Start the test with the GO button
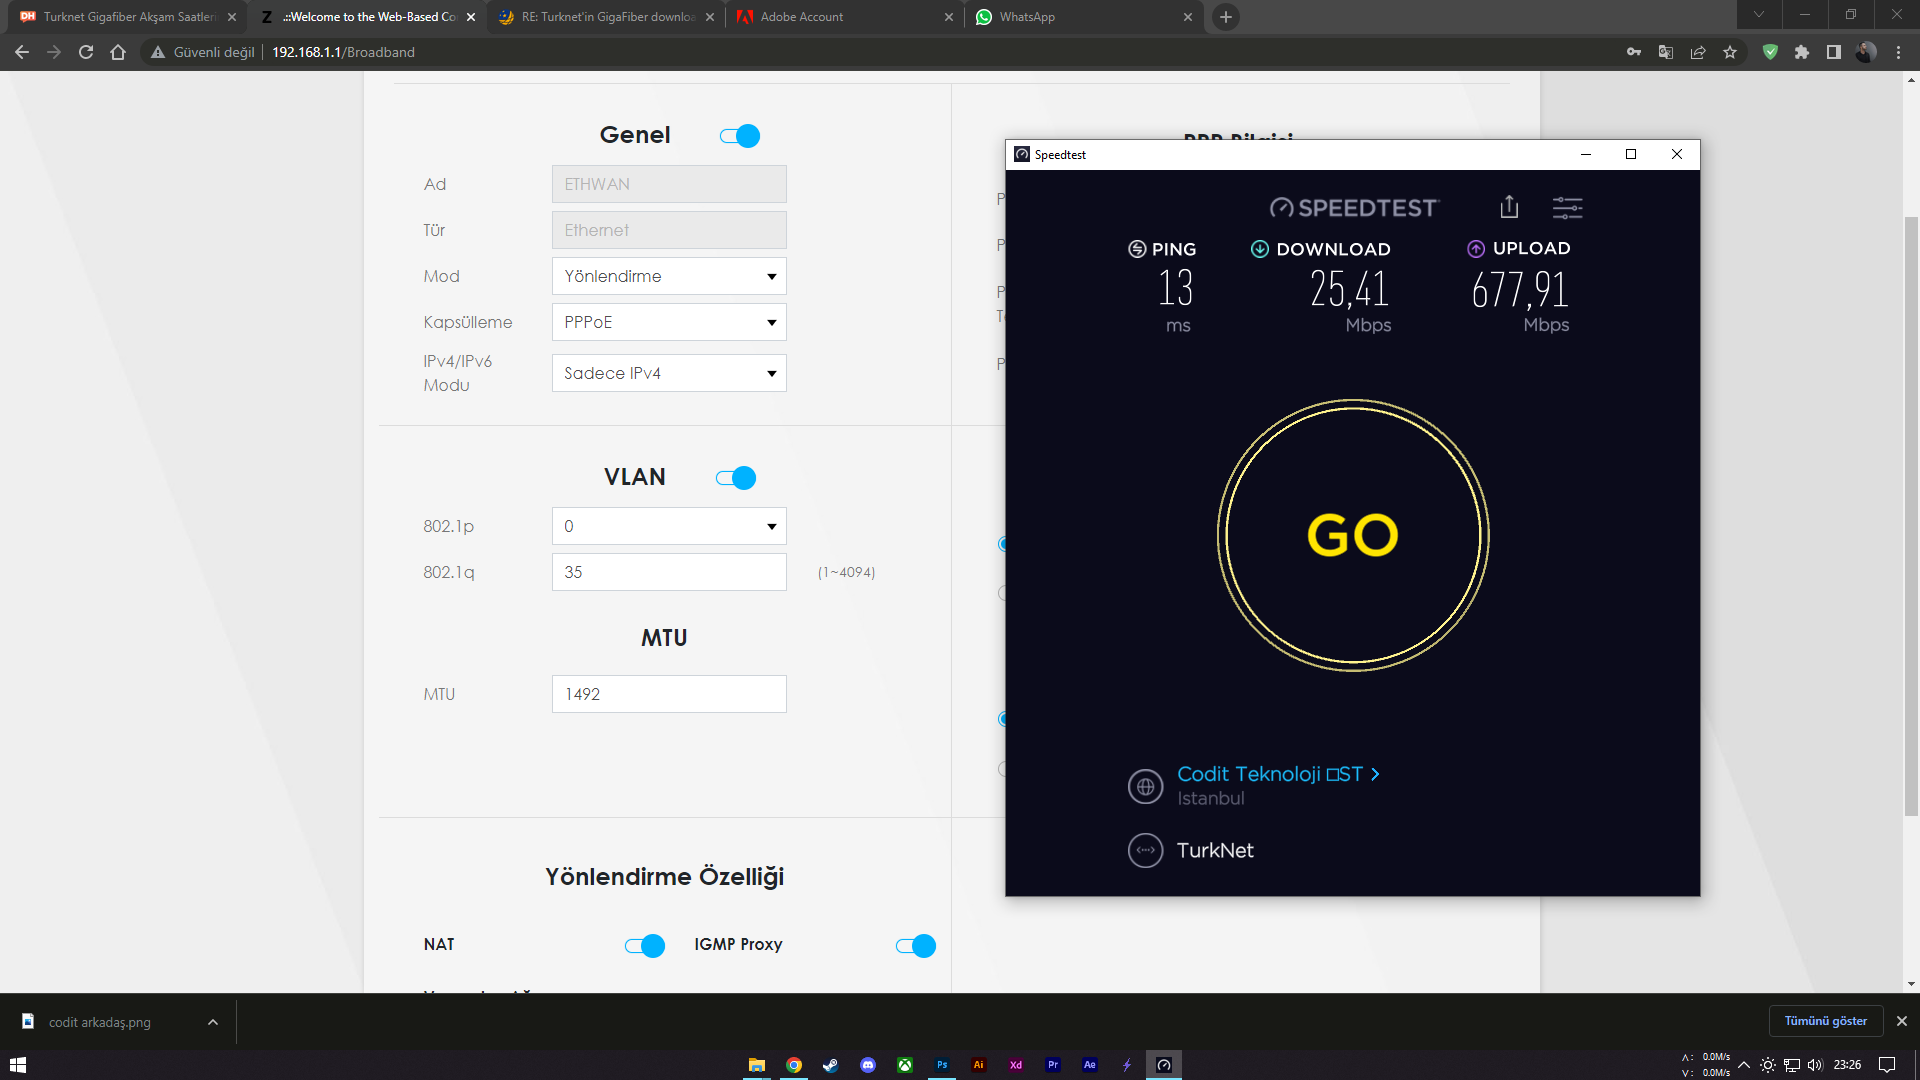The height and width of the screenshot is (1080, 1920). pyautogui.click(x=1353, y=535)
